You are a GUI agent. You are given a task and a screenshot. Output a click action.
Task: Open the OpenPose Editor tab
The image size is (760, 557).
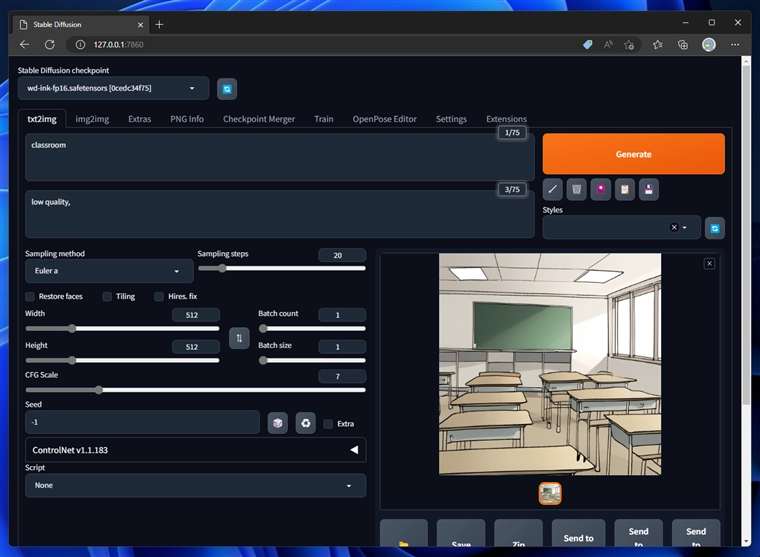click(x=384, y=119)
